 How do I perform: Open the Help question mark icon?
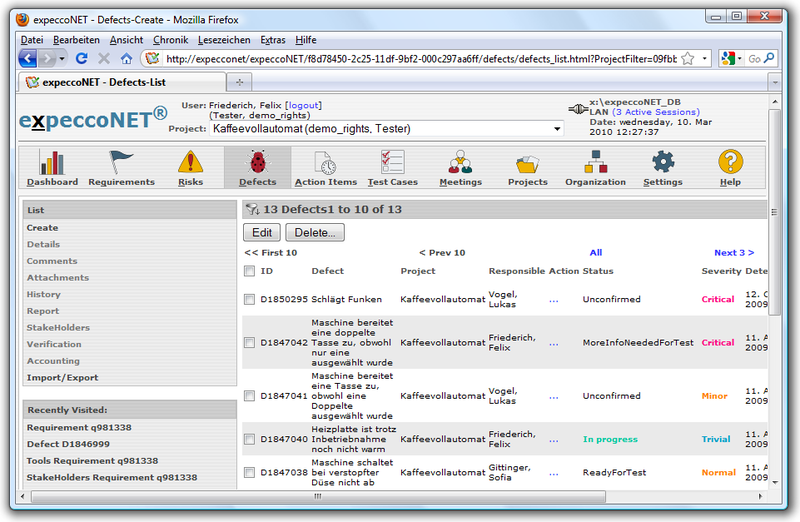click(730, 162)
